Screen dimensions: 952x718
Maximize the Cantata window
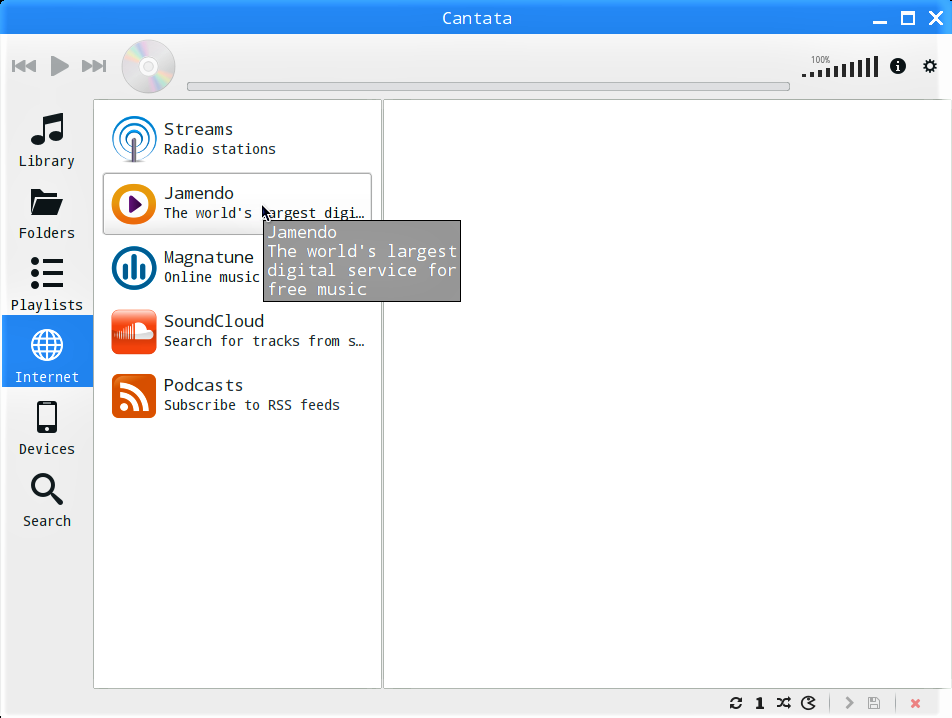coord(908,19)
